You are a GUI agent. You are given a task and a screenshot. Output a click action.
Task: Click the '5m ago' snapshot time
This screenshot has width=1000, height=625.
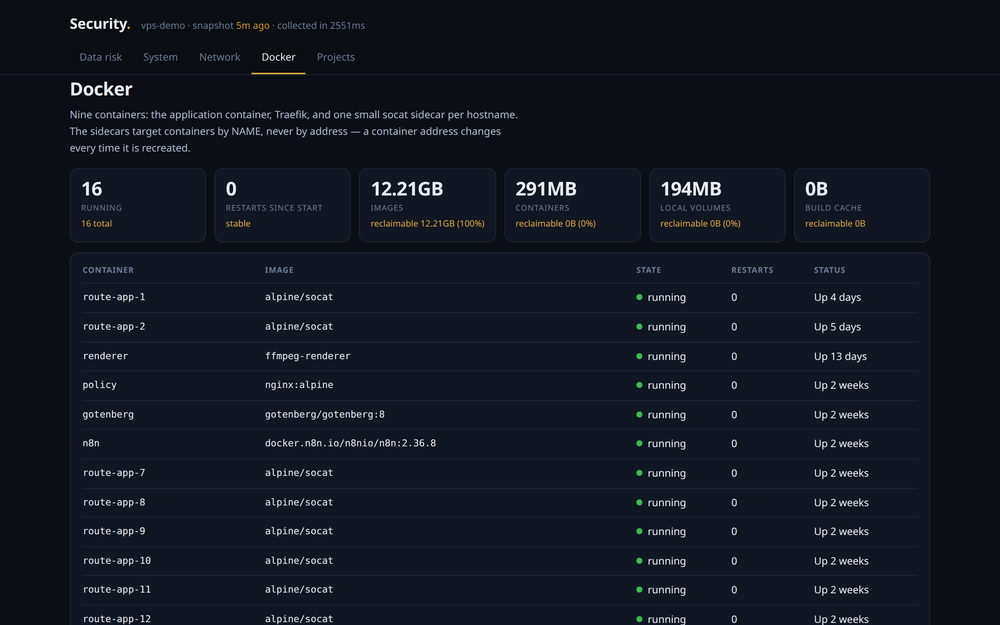(253, 26)
